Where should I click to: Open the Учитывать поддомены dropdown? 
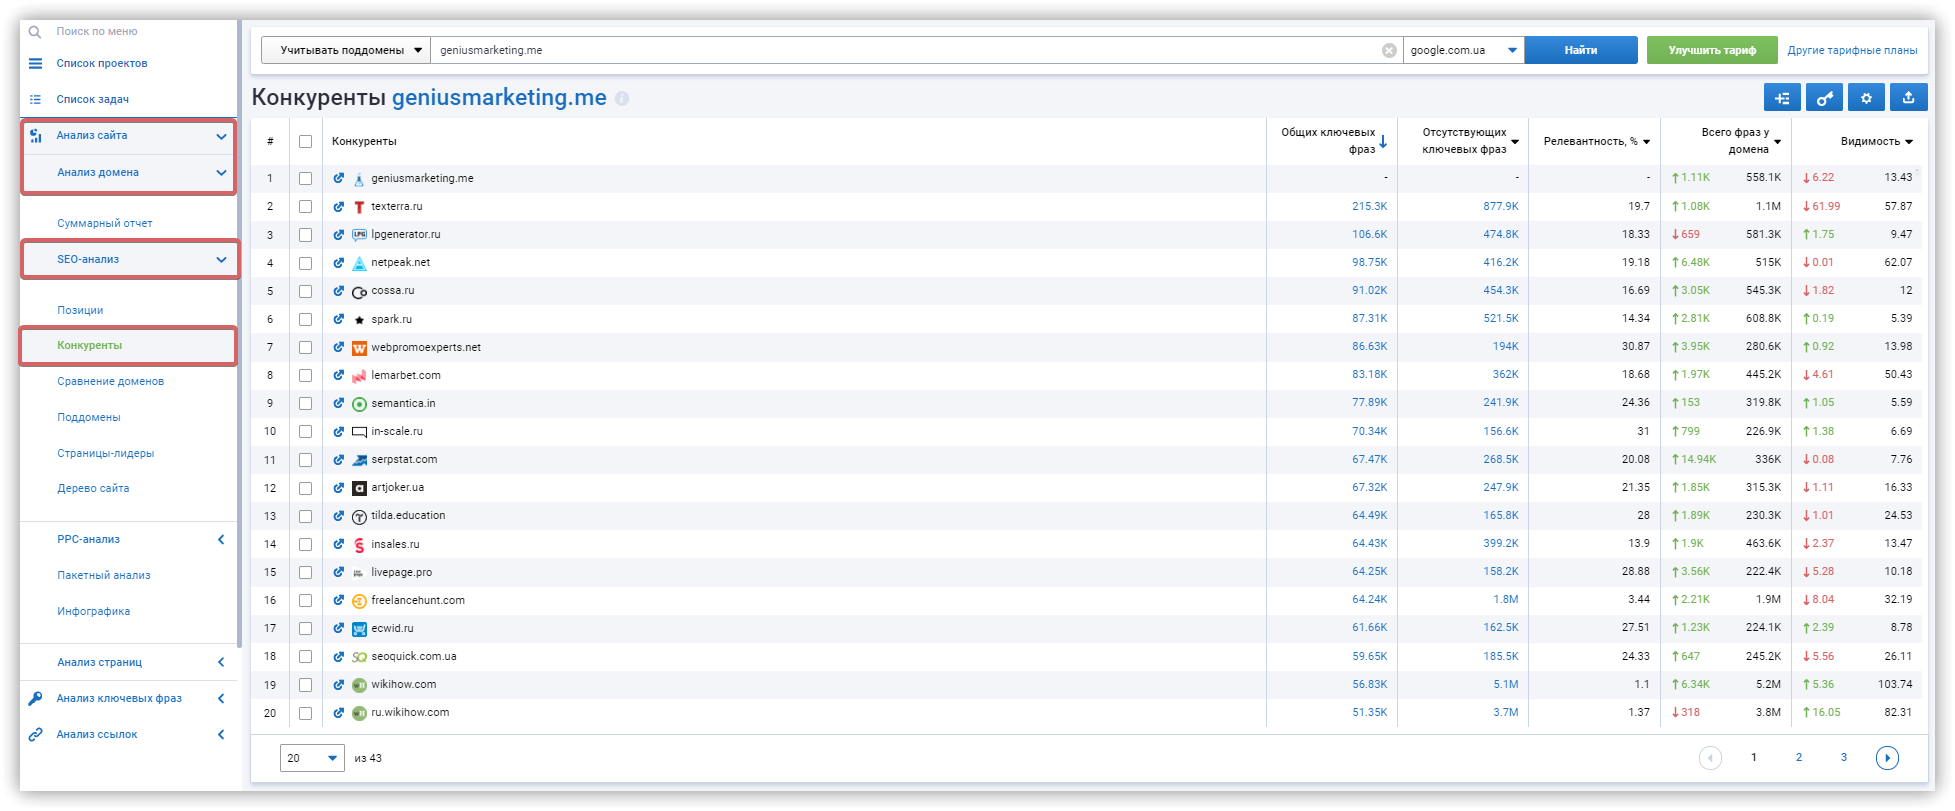[x=346, y=50]
